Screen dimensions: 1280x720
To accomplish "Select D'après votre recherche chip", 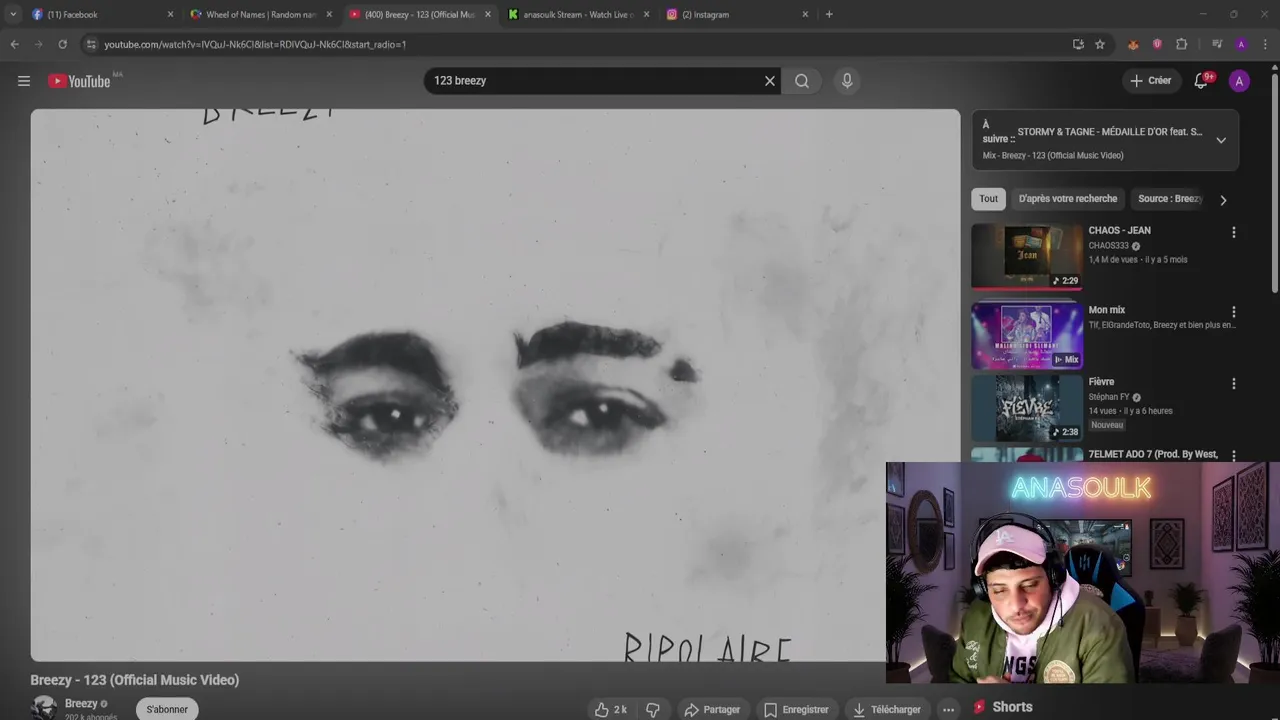I will [x=1068, y=199].
